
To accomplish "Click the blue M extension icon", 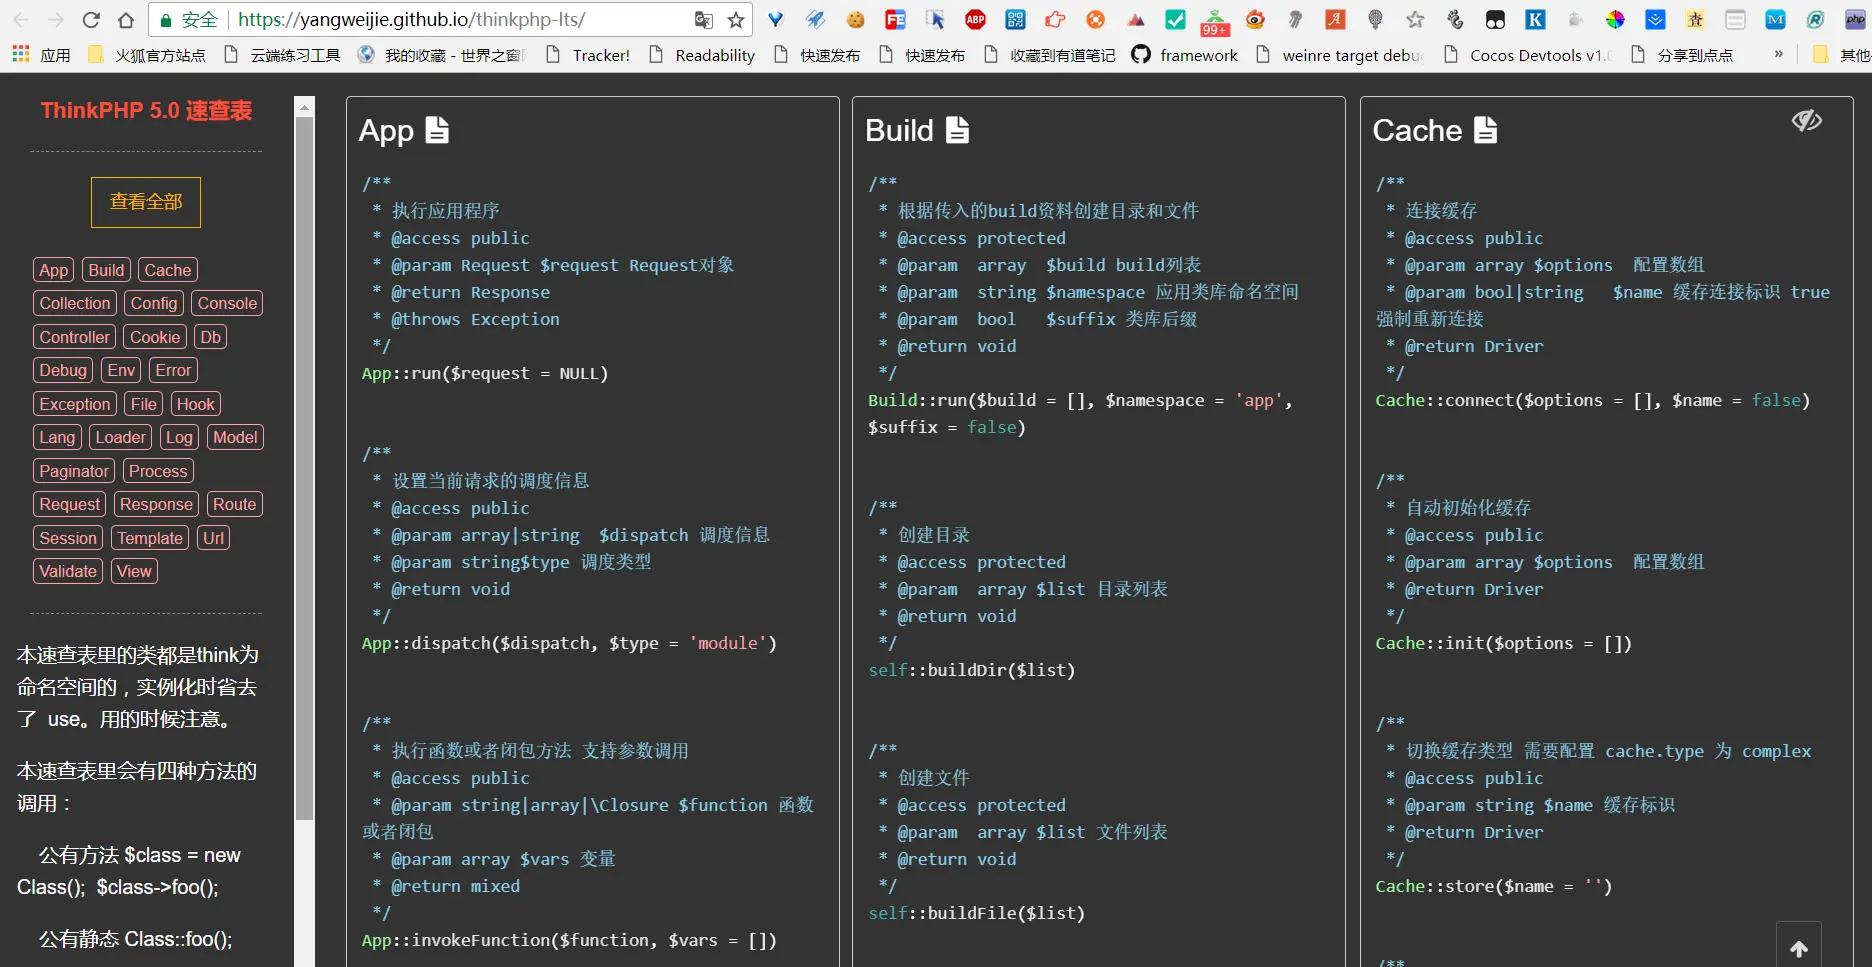I will [x=1775, y=20].
